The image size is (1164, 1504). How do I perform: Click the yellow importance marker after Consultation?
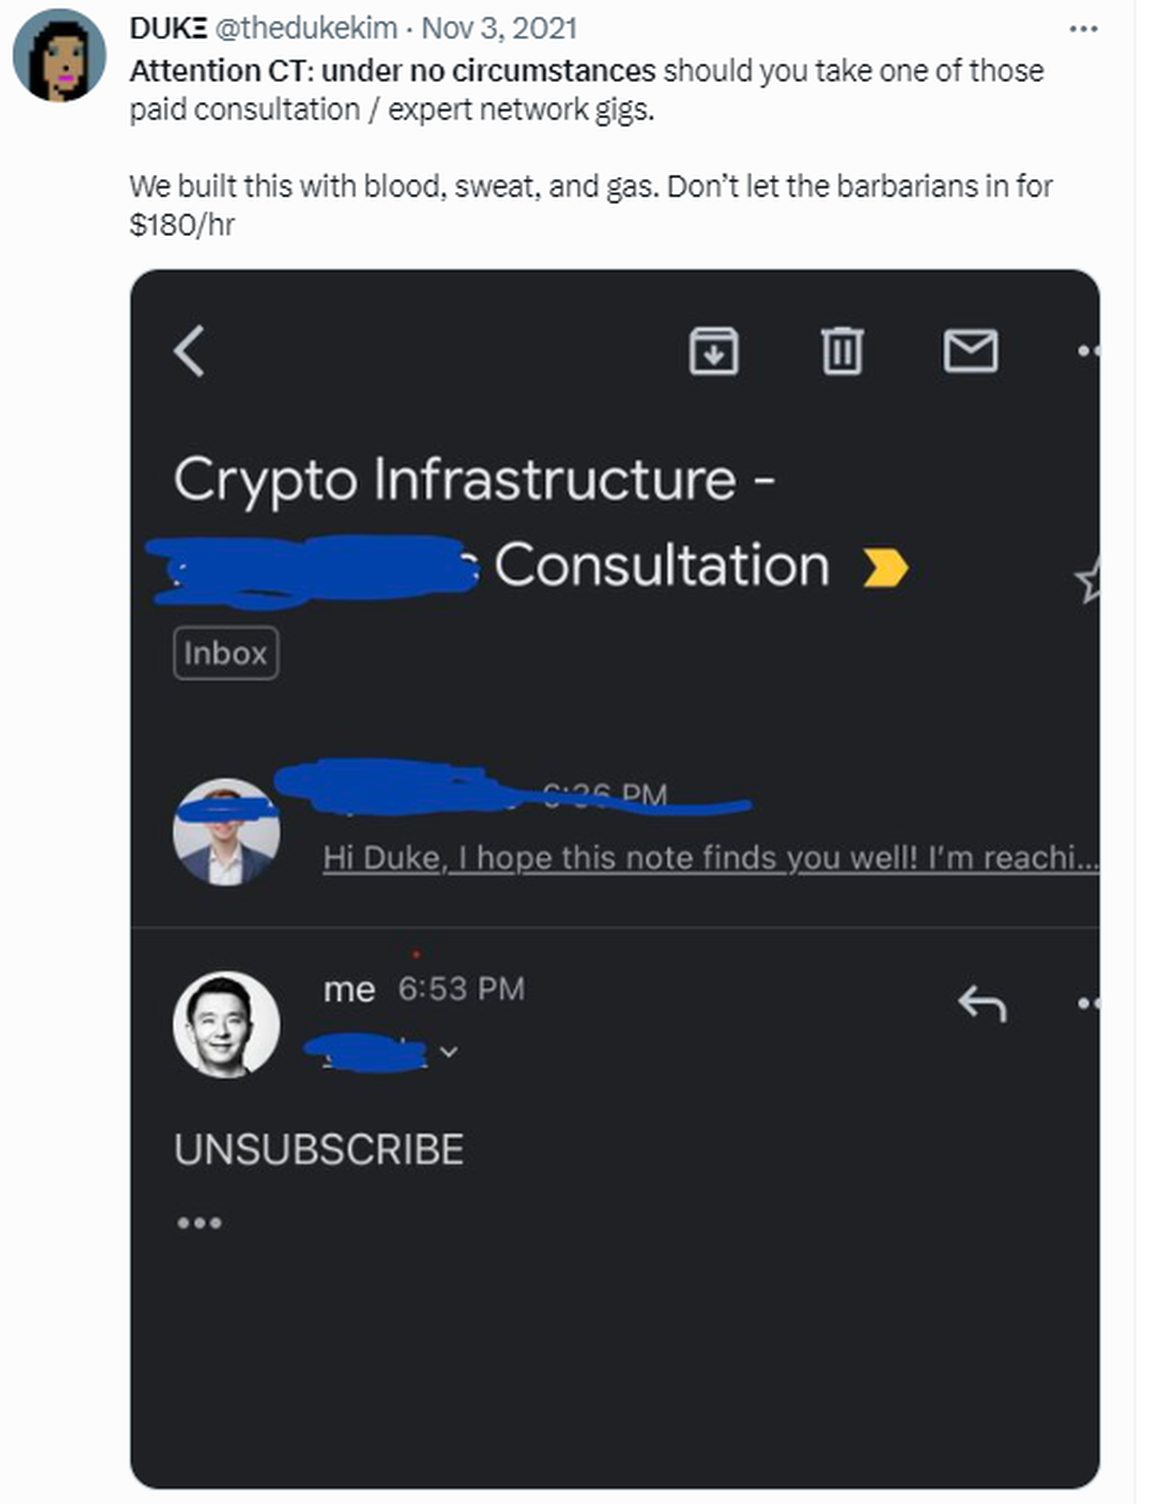885,567
